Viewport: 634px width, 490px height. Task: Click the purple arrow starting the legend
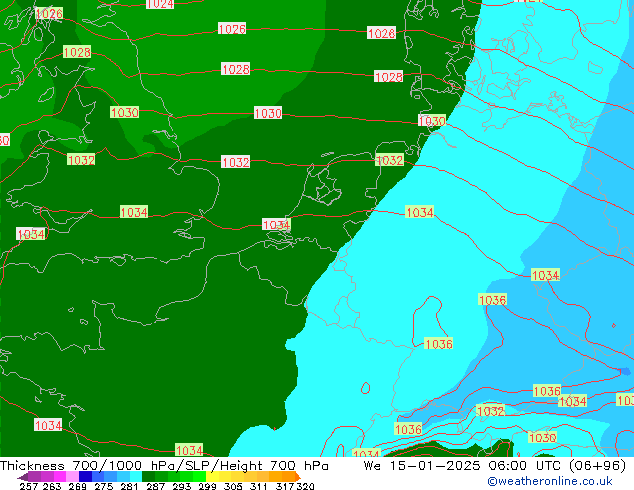pos(22,476)
